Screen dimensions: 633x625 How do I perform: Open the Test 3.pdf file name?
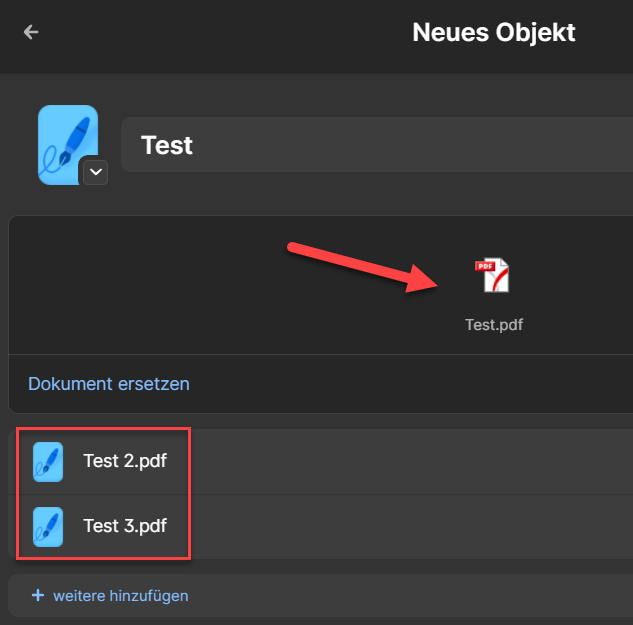pos(124,526)
